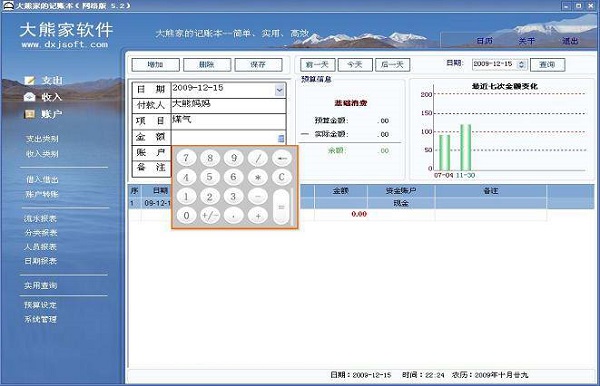Screen dimensions: 600x386
Task: Click keypad digit 1
Action: (186, 197)
